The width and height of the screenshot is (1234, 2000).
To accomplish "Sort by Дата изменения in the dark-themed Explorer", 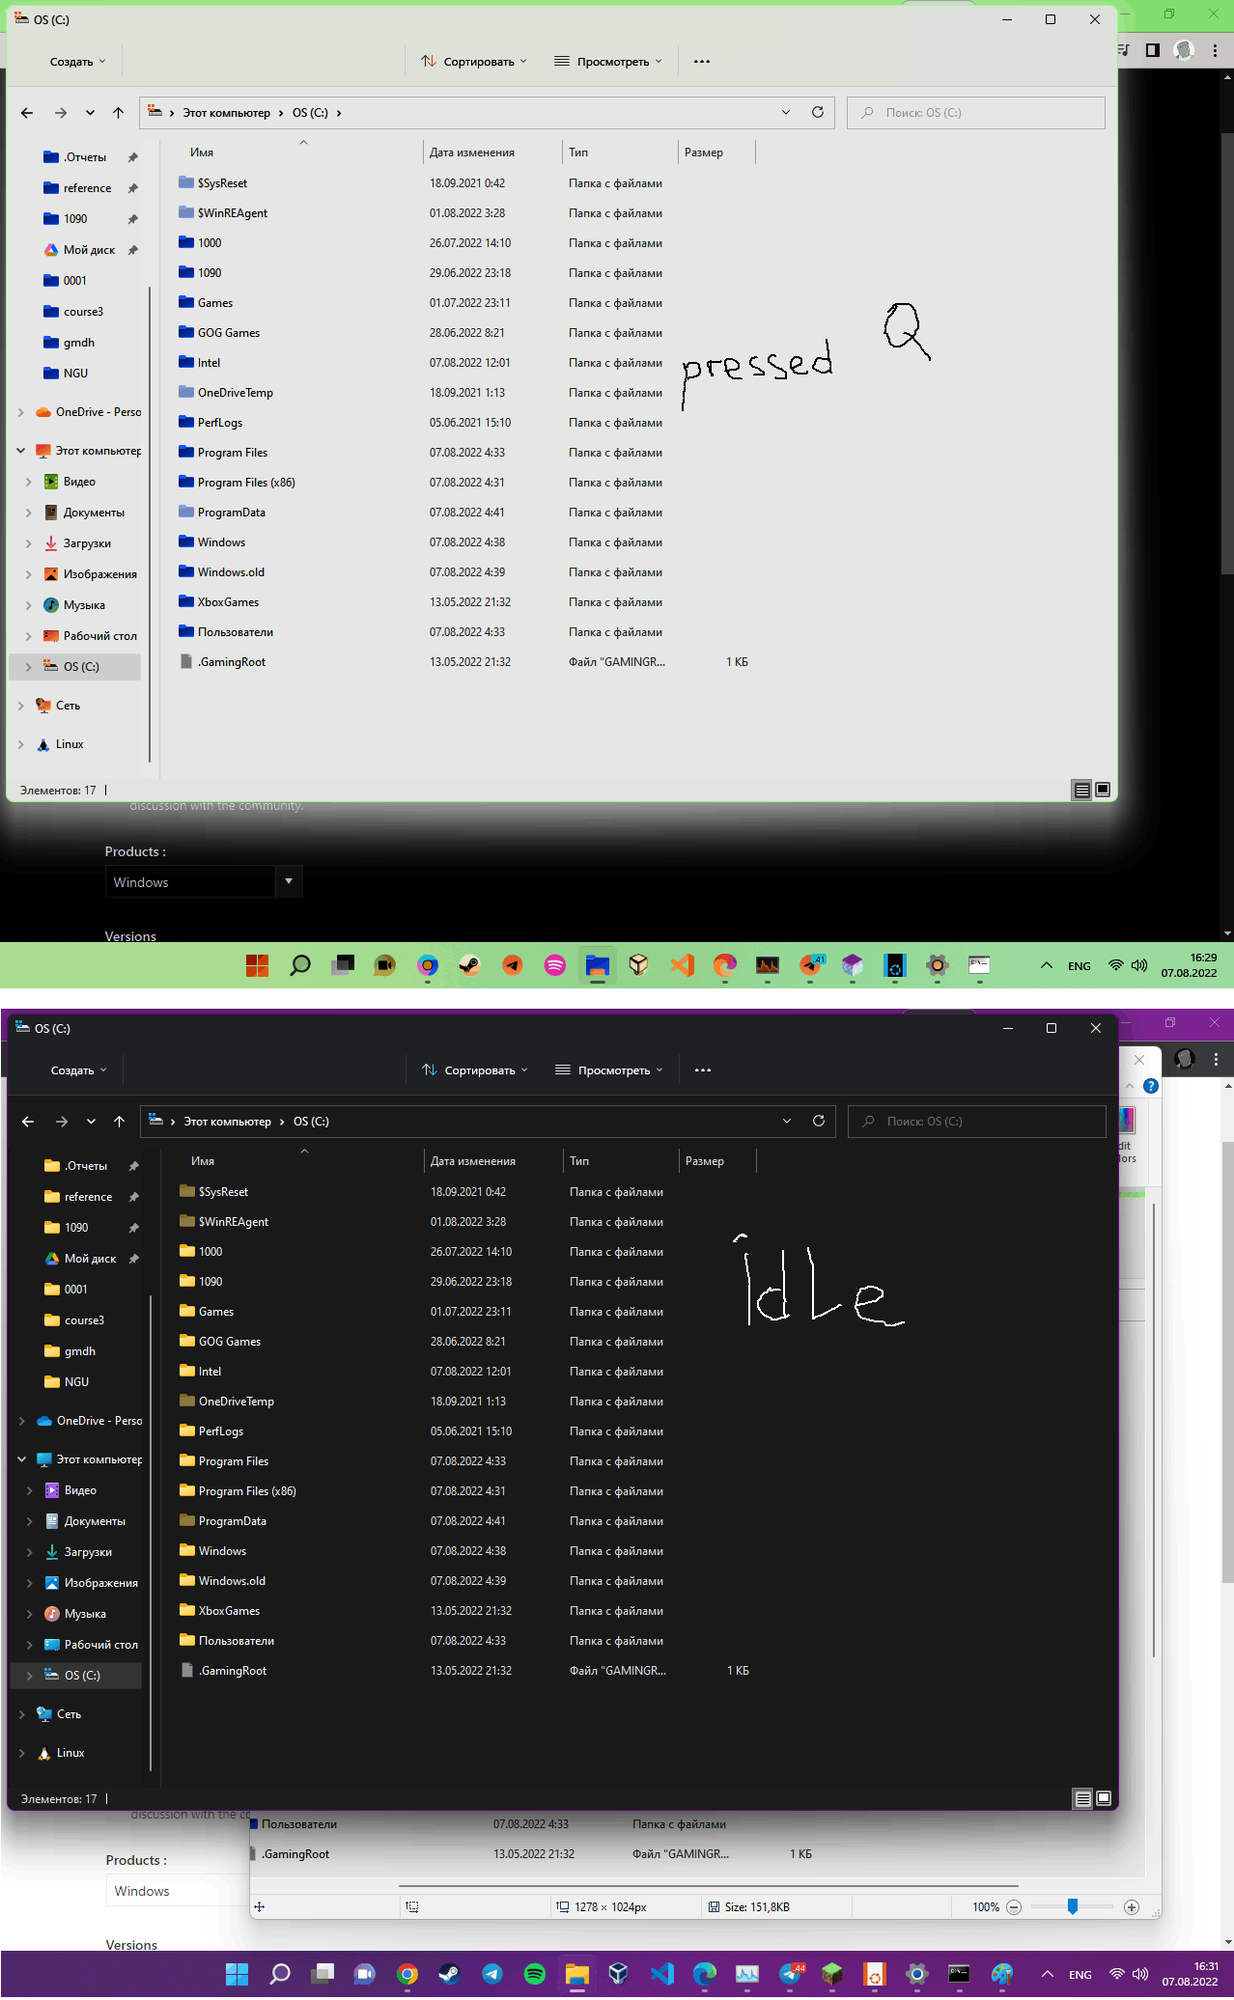I will [473, 1161].
